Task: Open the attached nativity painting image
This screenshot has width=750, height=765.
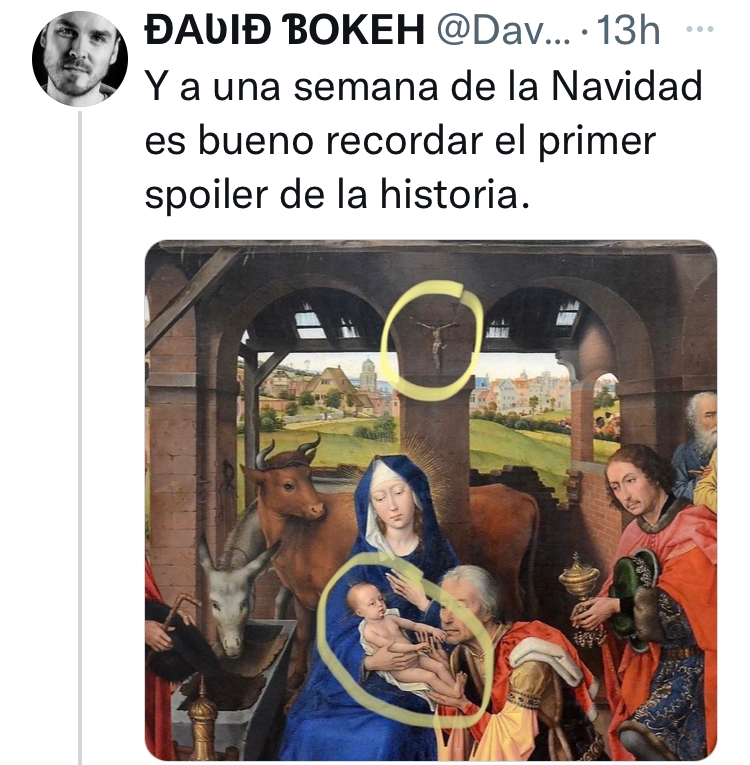Action: pyautogui.click(x=430, y=500)
